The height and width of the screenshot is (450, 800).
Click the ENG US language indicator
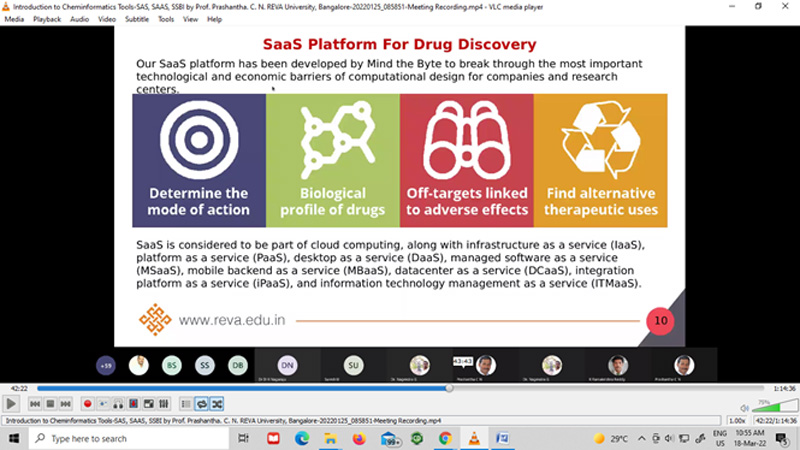pyautogui.click(x=720, y=439)
